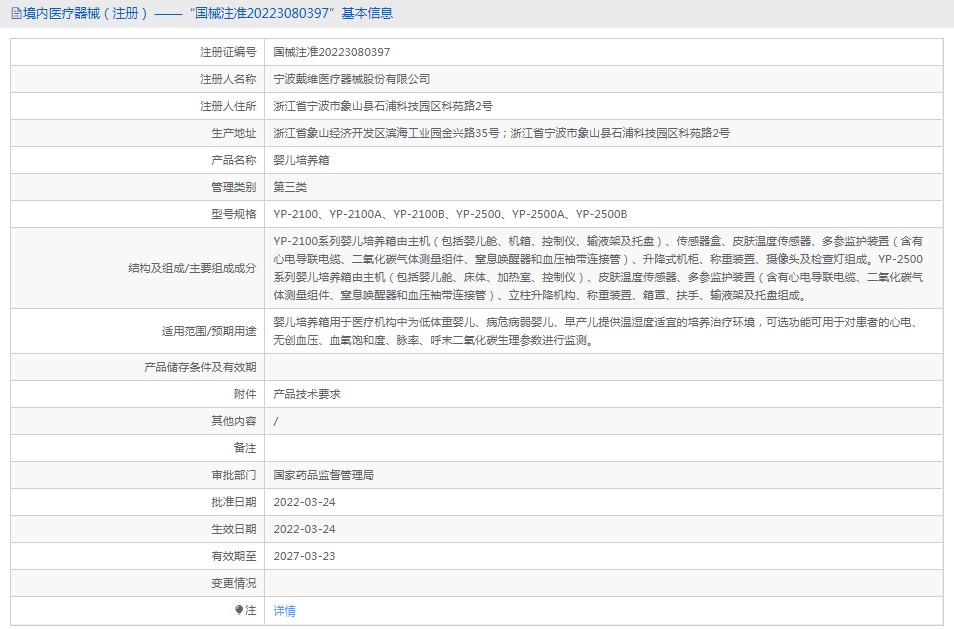Select product name 婴儿培养箱

click(302, 160)
